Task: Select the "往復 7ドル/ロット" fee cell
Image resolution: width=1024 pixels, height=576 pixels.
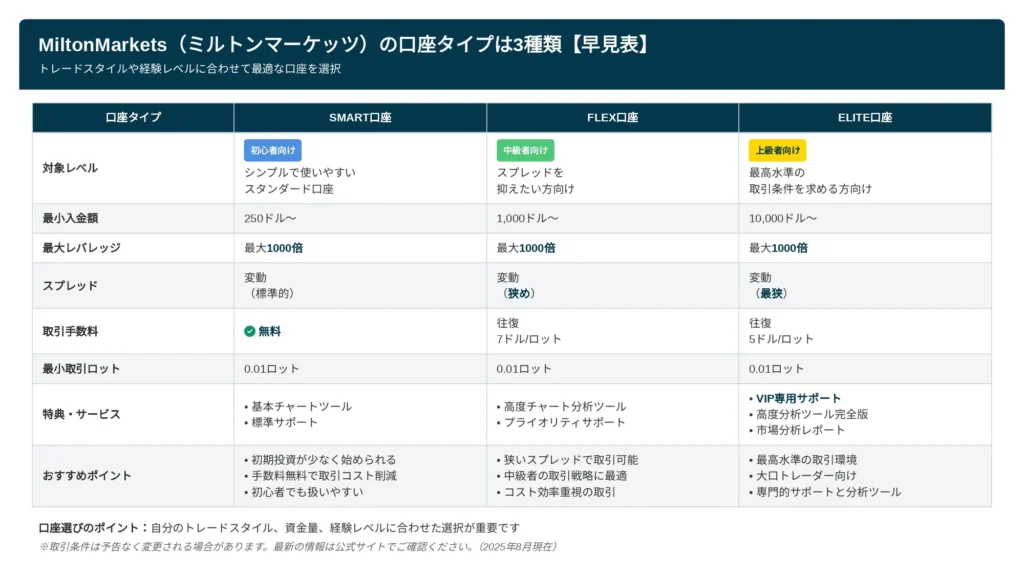Action: 613,331
